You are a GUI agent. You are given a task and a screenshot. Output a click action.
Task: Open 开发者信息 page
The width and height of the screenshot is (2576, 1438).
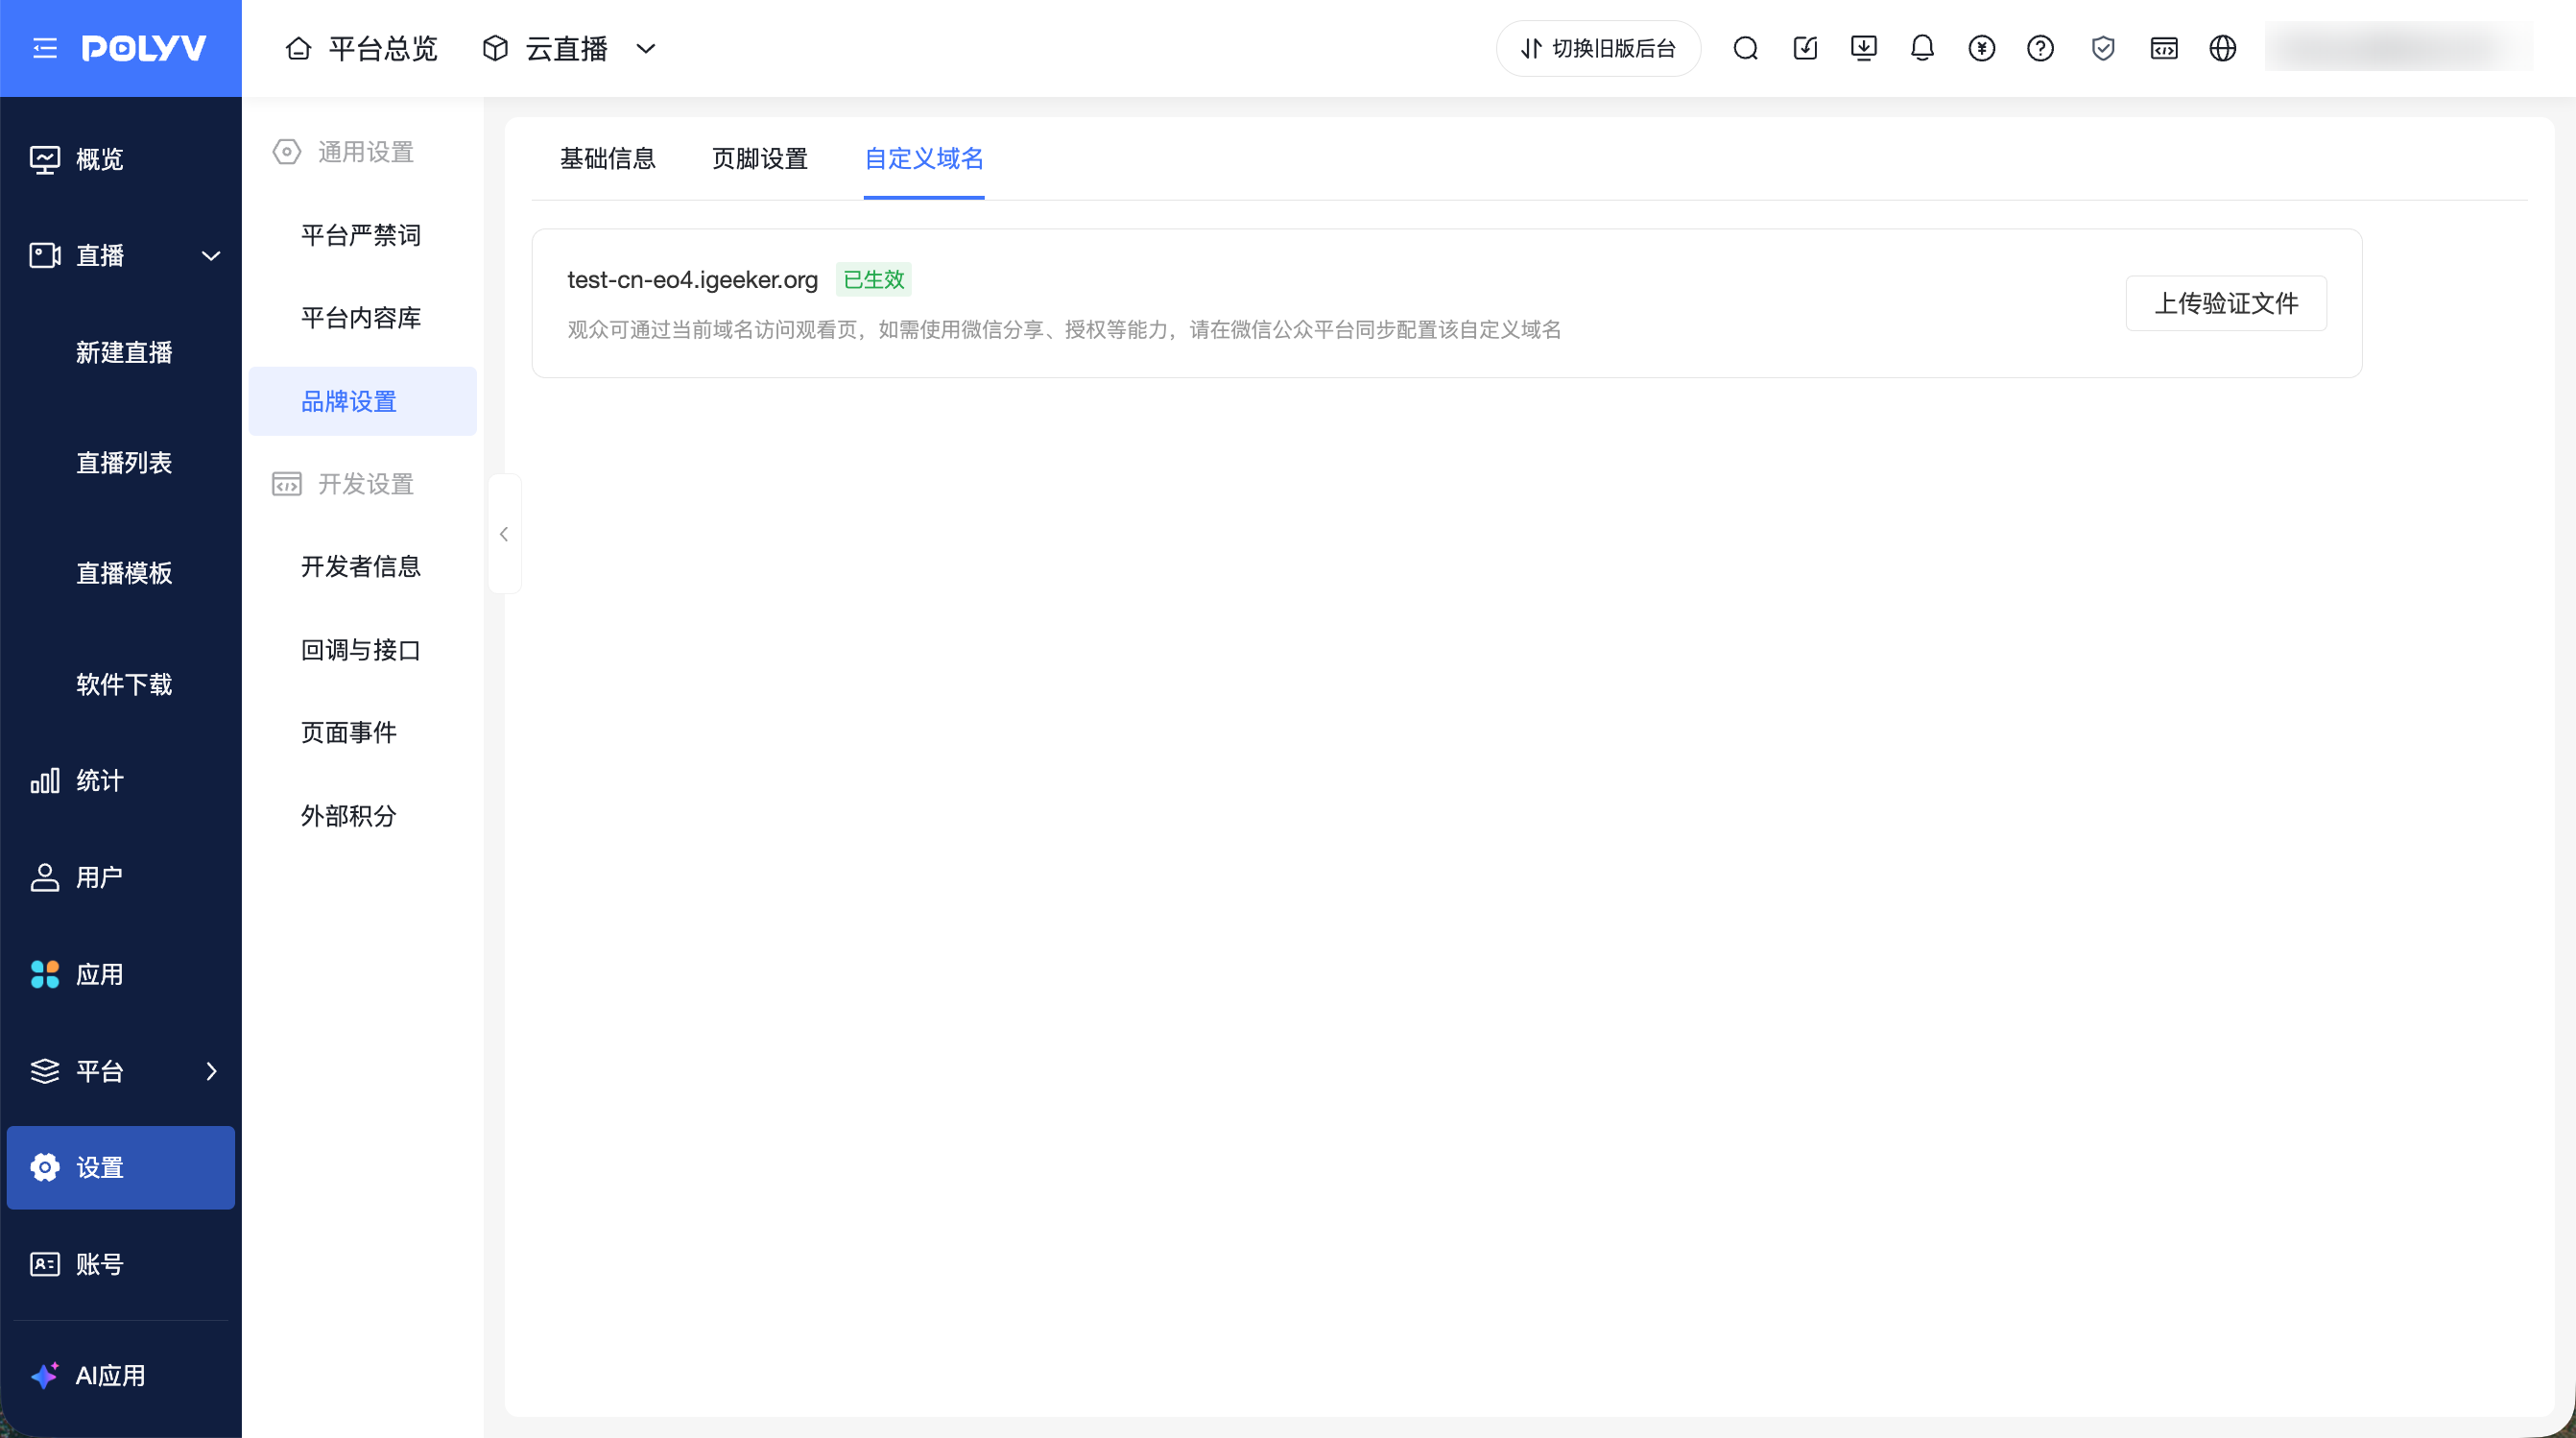coord(362,568)
